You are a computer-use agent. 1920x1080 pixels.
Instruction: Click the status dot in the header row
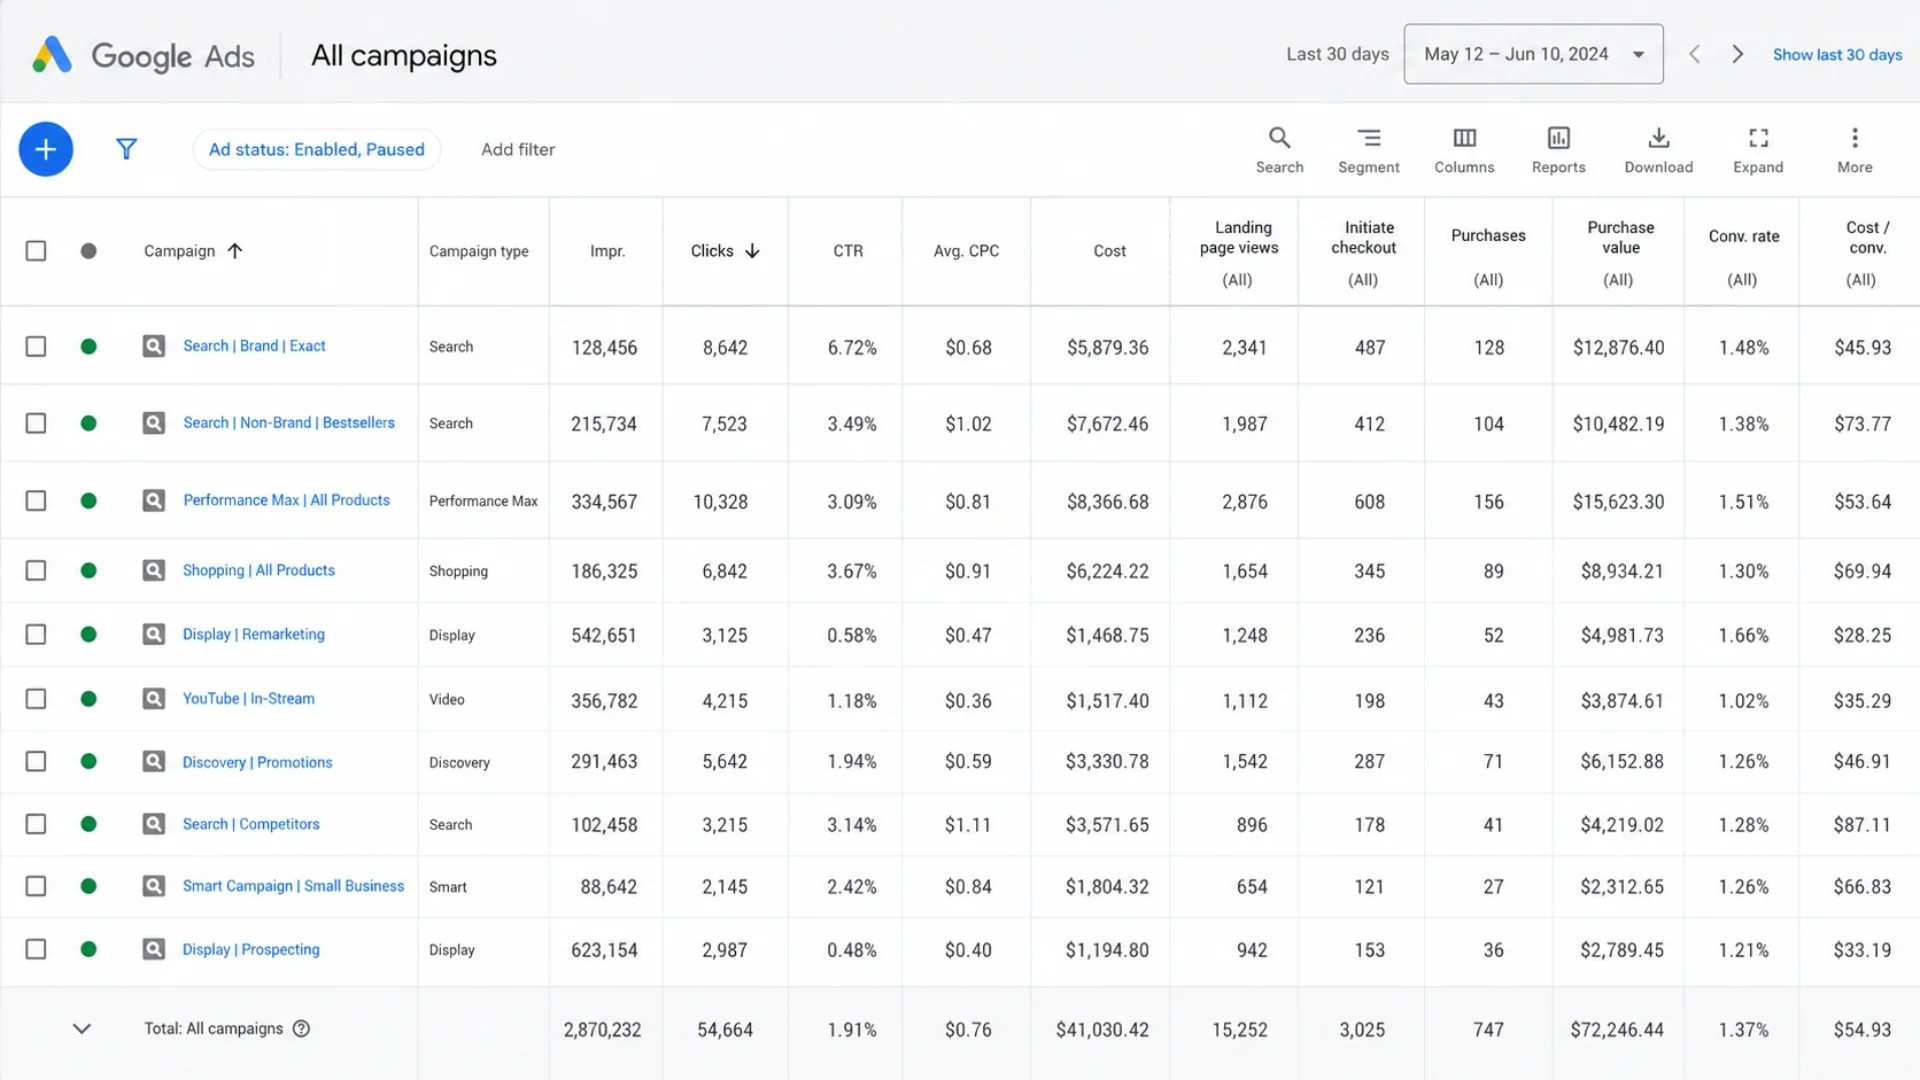(89, 251)
